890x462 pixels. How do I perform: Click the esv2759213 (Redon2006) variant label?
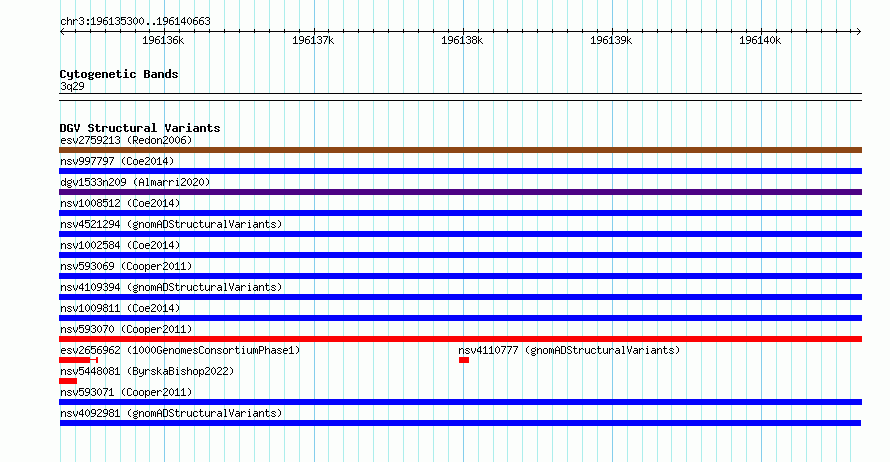[x=126, y=140]
